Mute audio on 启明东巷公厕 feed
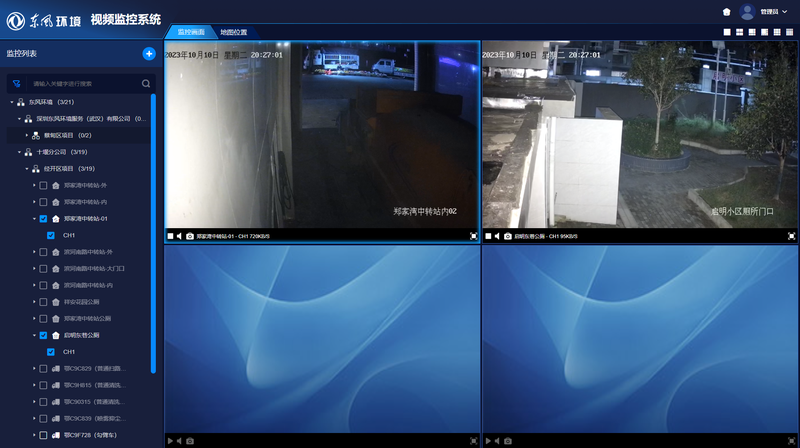The height and width of the screenshot is (448, 800). (x=497, y=236)
